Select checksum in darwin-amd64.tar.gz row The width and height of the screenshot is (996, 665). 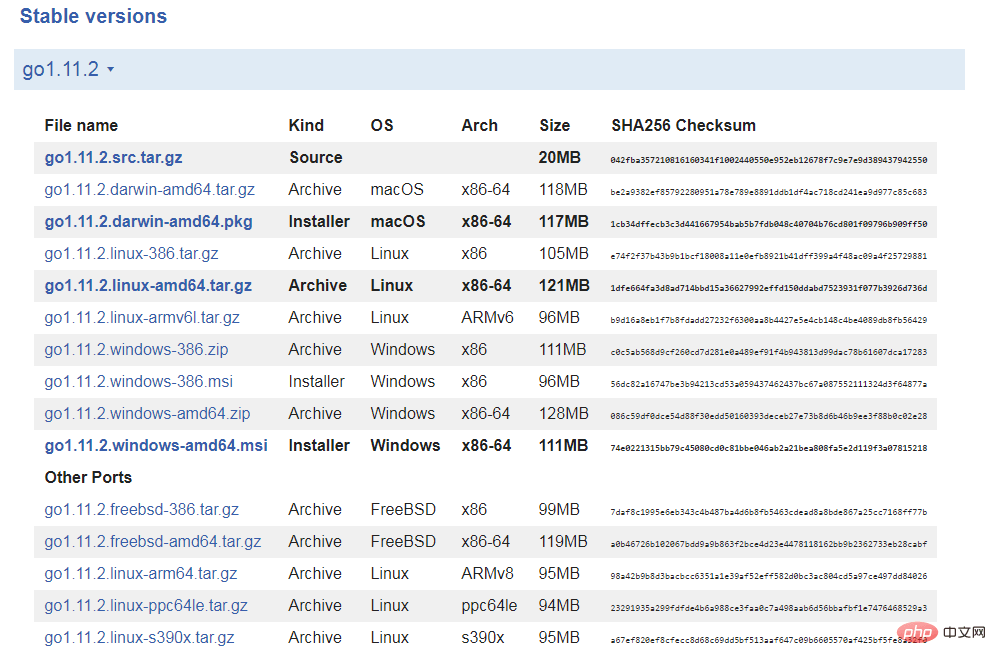(x=769, y=192)
